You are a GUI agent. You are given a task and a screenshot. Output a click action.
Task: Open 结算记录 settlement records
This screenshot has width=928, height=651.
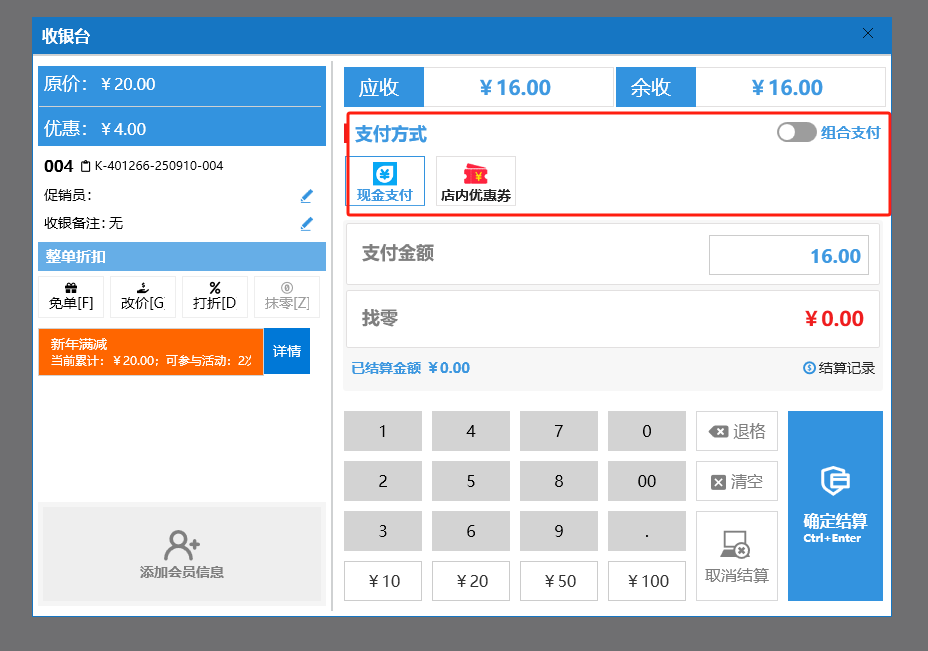pos(839,368)
